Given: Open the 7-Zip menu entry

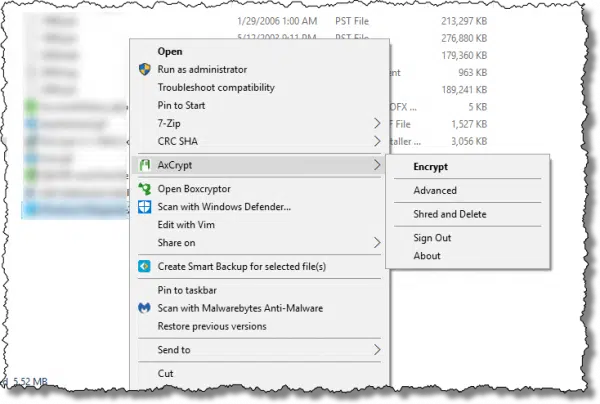Looking at the screenshot, I should (x=260, y=123).
